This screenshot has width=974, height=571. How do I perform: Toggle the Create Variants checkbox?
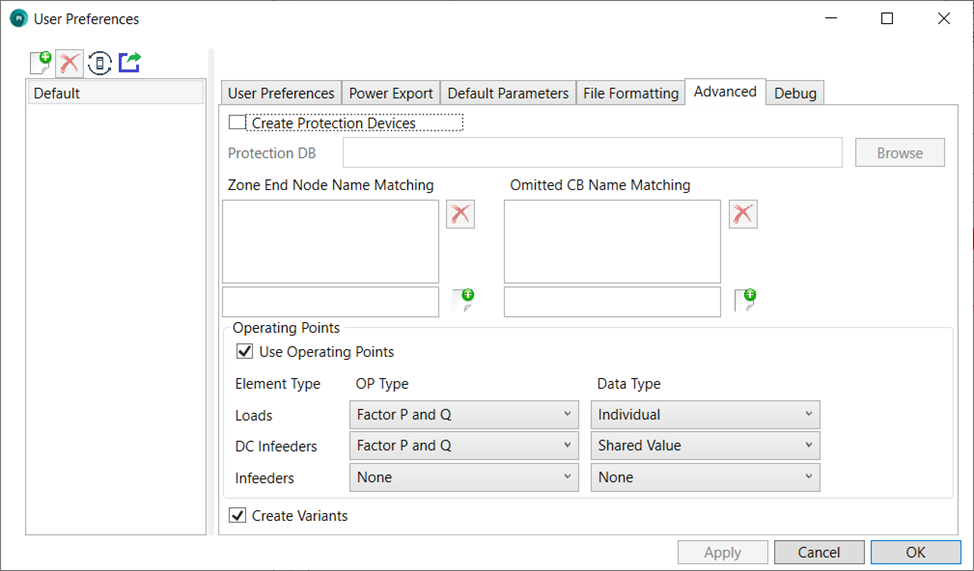tap(237, 516)
